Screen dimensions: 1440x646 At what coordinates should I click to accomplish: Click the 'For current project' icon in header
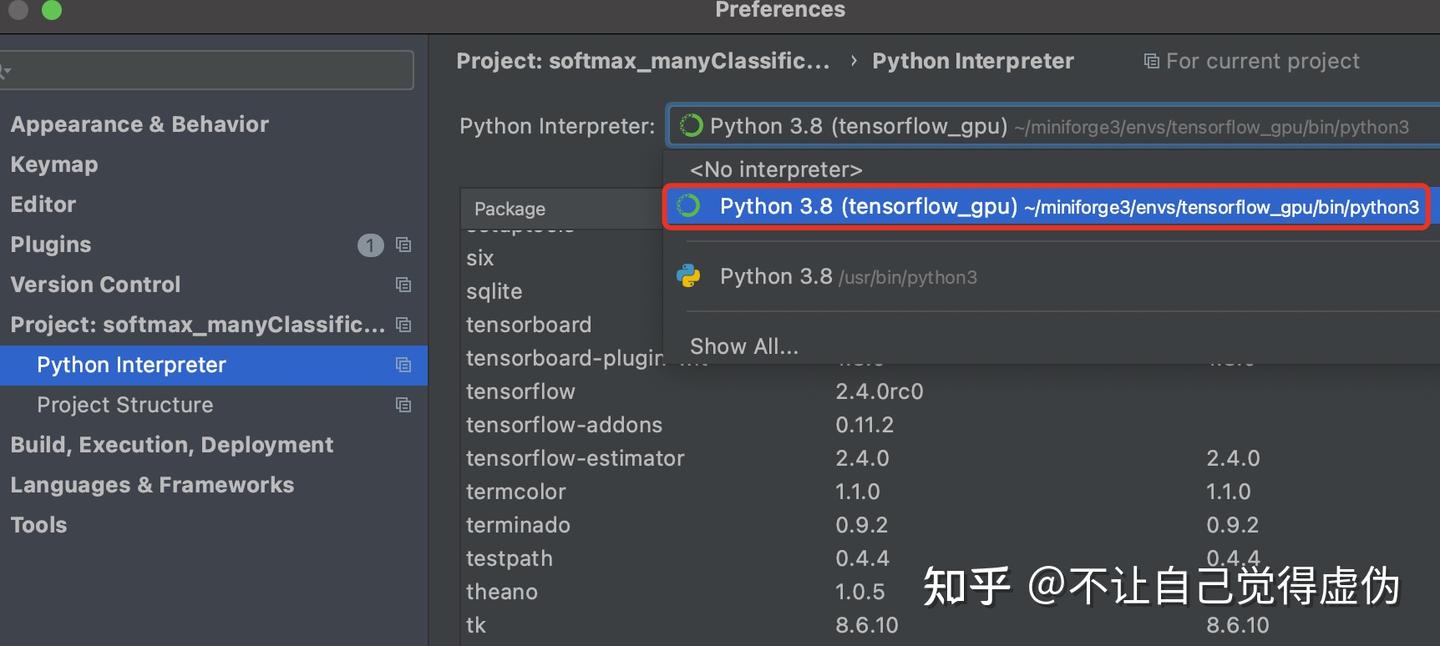pos(1149,60)
